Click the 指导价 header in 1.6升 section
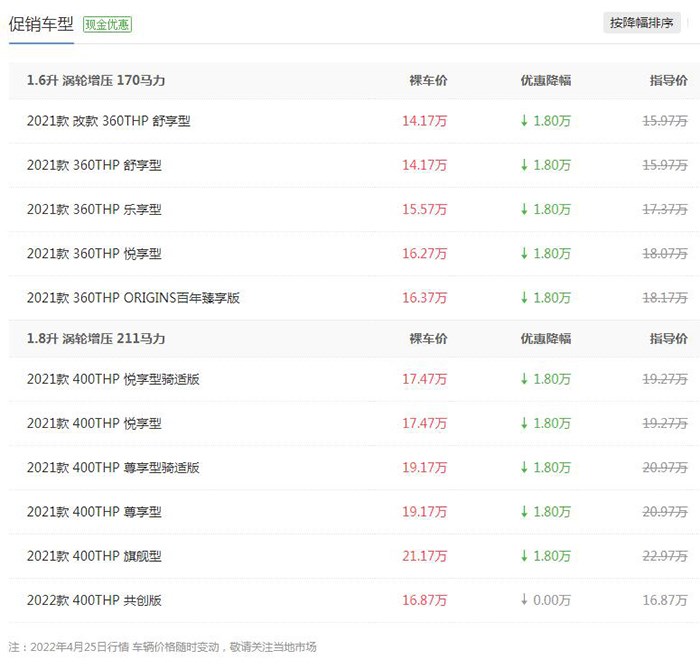 [x=669, y=80]
